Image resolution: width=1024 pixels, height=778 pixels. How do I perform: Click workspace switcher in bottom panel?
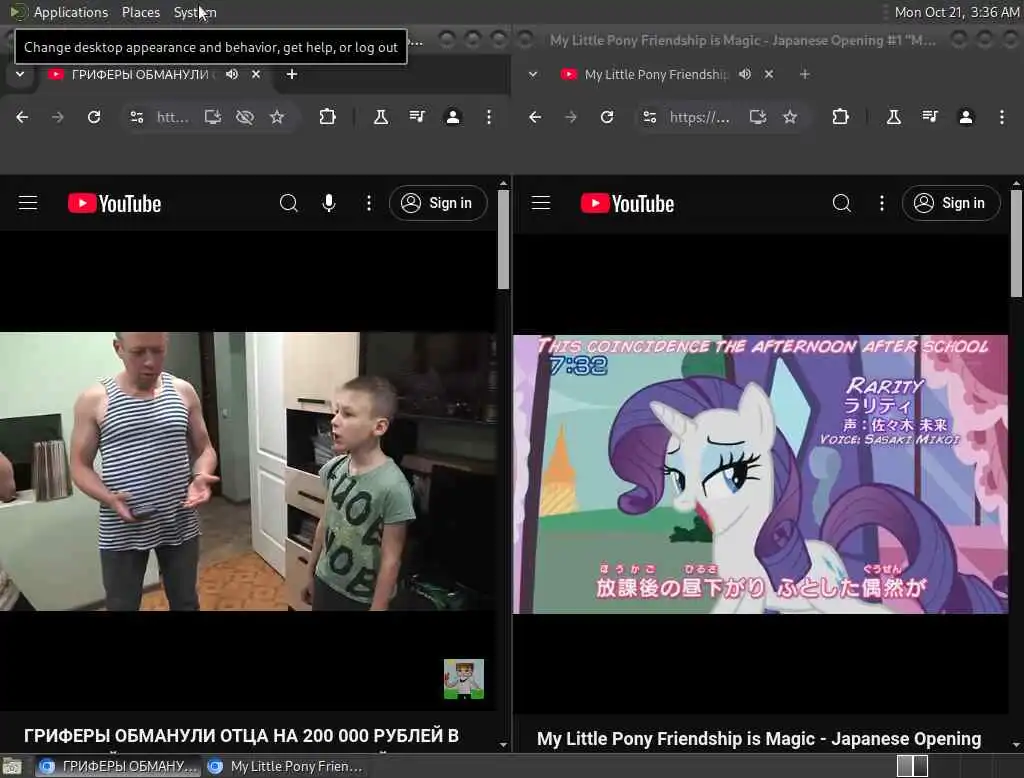pyautogui.click(x=912, y=766)
